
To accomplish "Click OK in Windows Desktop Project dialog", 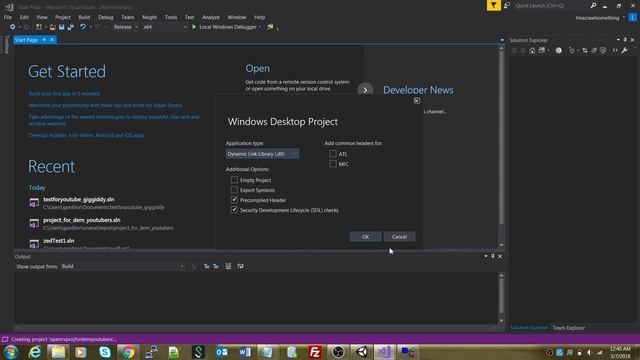I will tap(365, 237).
